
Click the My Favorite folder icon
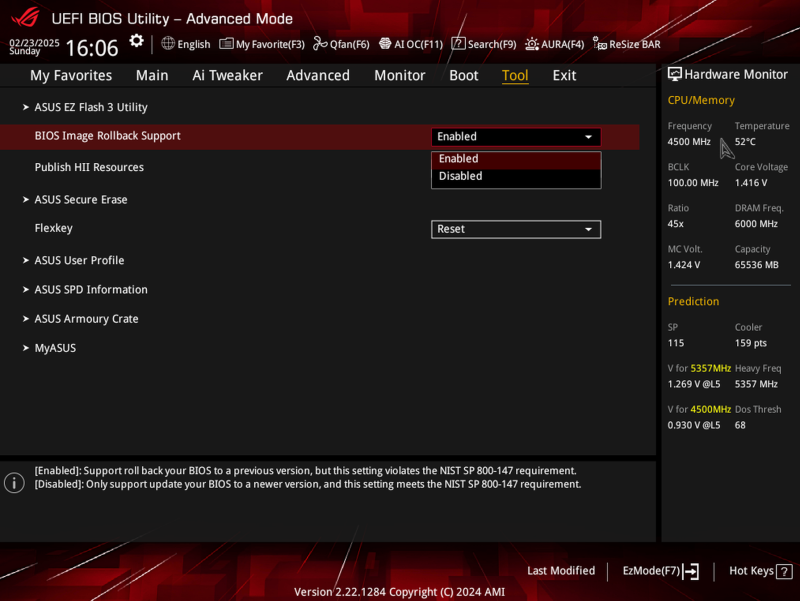click(226, 44)
